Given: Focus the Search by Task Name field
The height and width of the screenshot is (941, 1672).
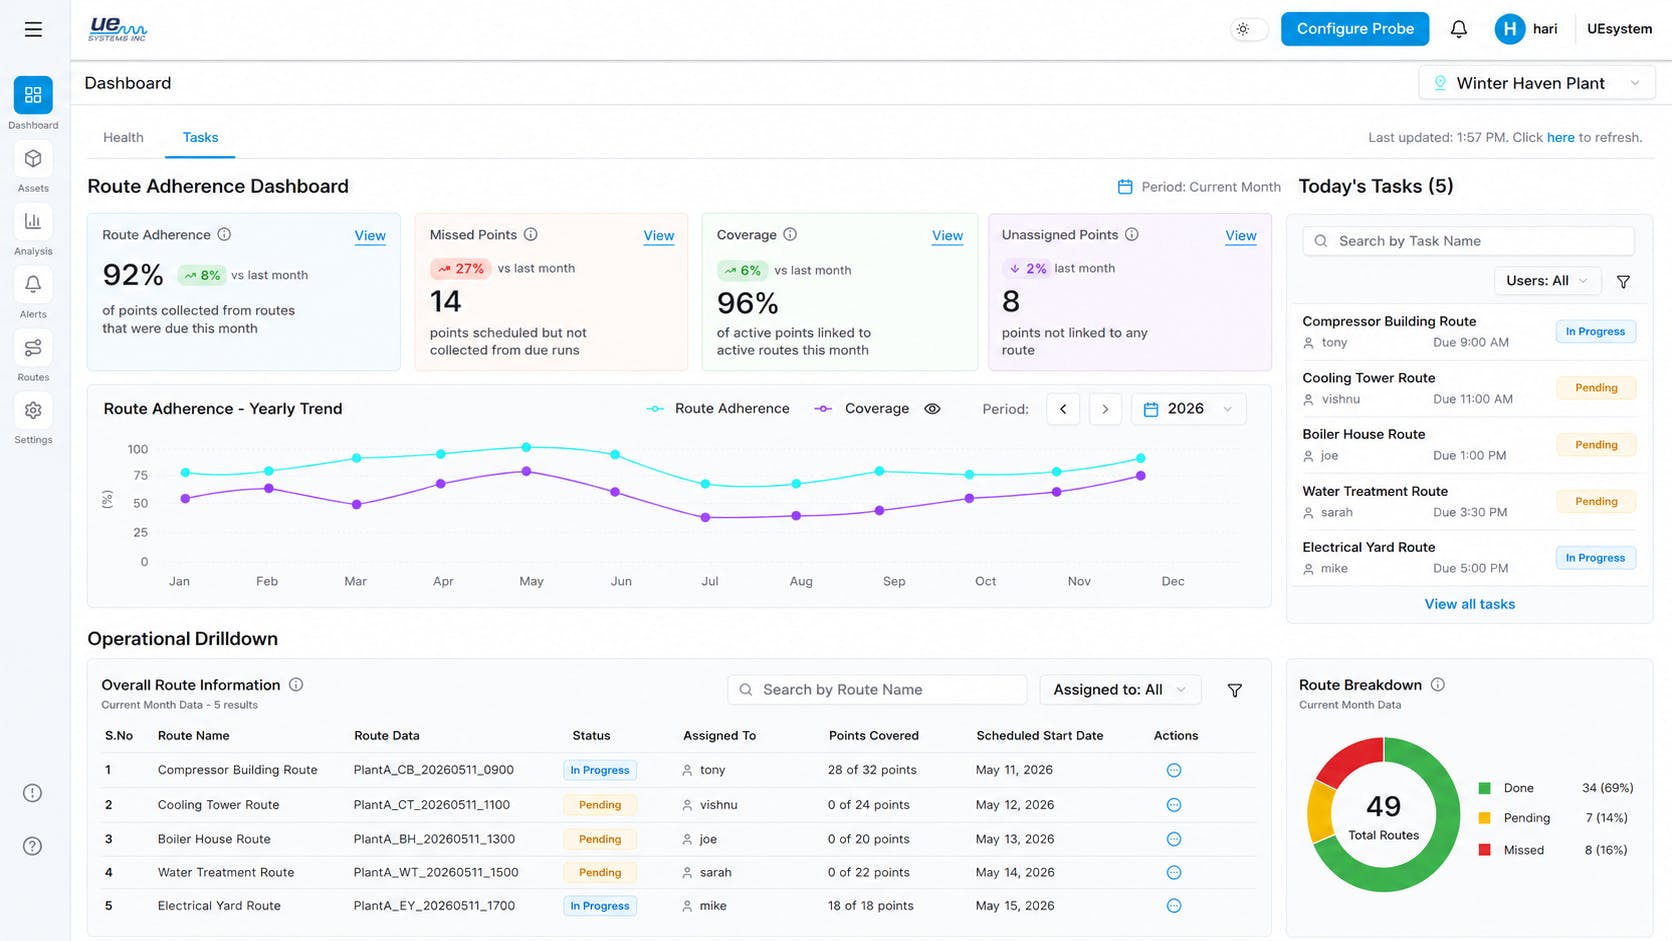Looking at the screenshot, I should 1468,241.
